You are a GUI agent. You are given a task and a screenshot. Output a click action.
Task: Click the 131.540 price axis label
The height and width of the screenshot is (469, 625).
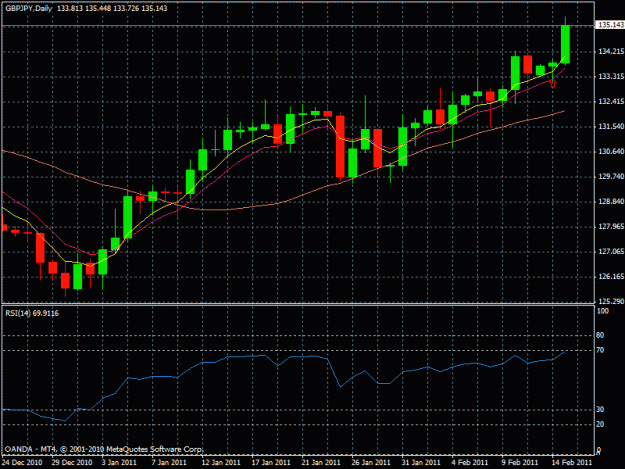611,127
